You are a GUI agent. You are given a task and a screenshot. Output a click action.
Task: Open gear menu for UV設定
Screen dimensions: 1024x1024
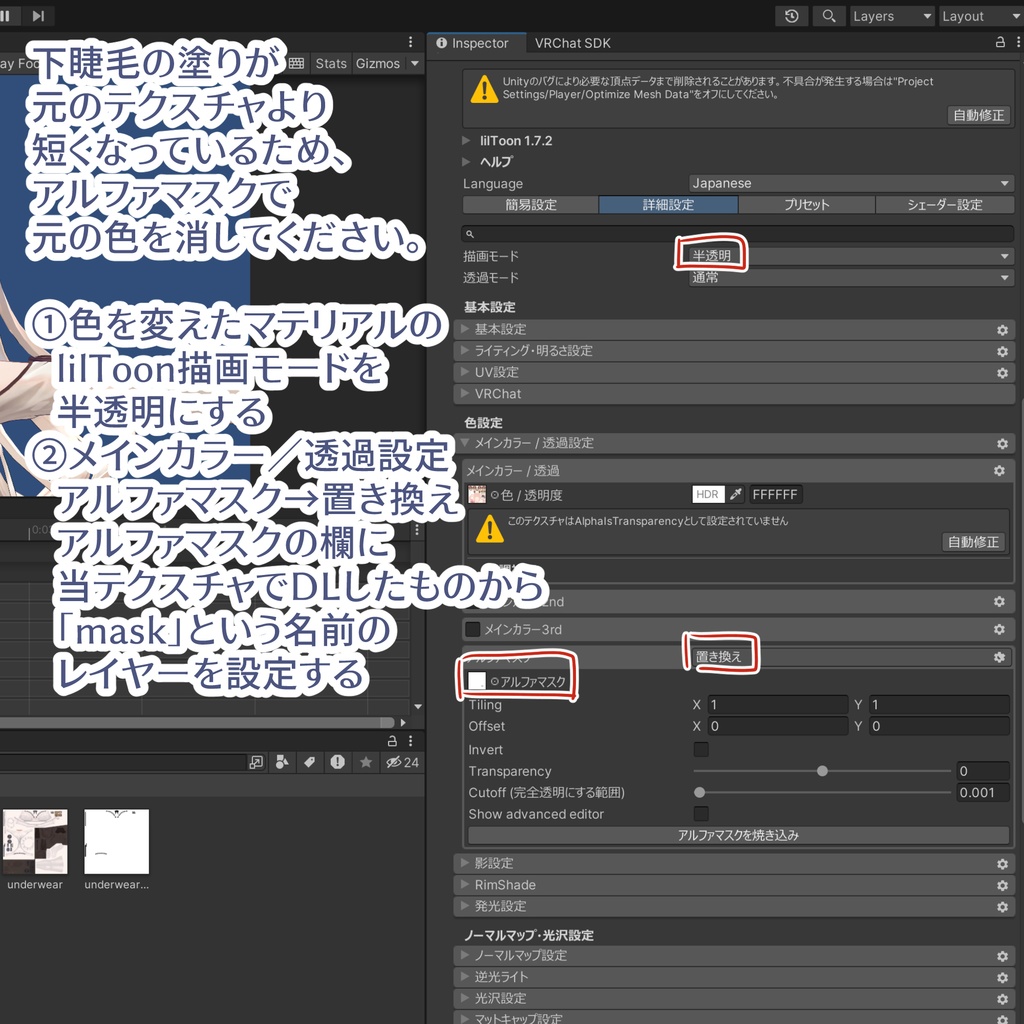(1002, 374)
